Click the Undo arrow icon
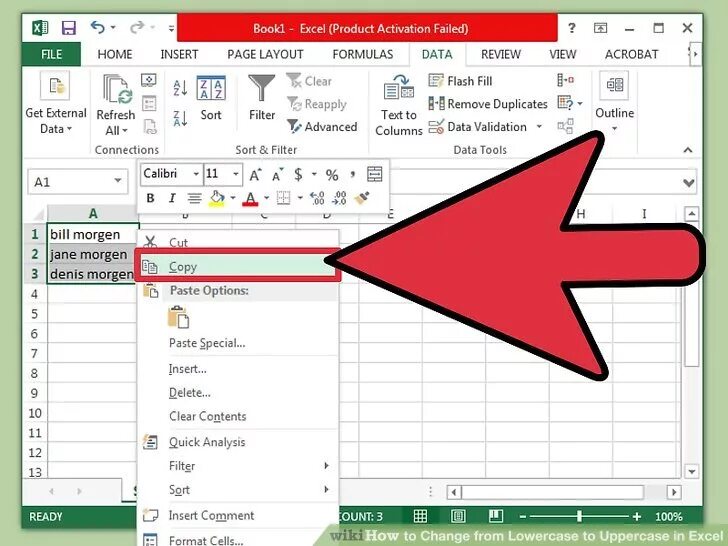Image resolution: width=728 pixels, height=546 pixels. click(x=98, y=27)
